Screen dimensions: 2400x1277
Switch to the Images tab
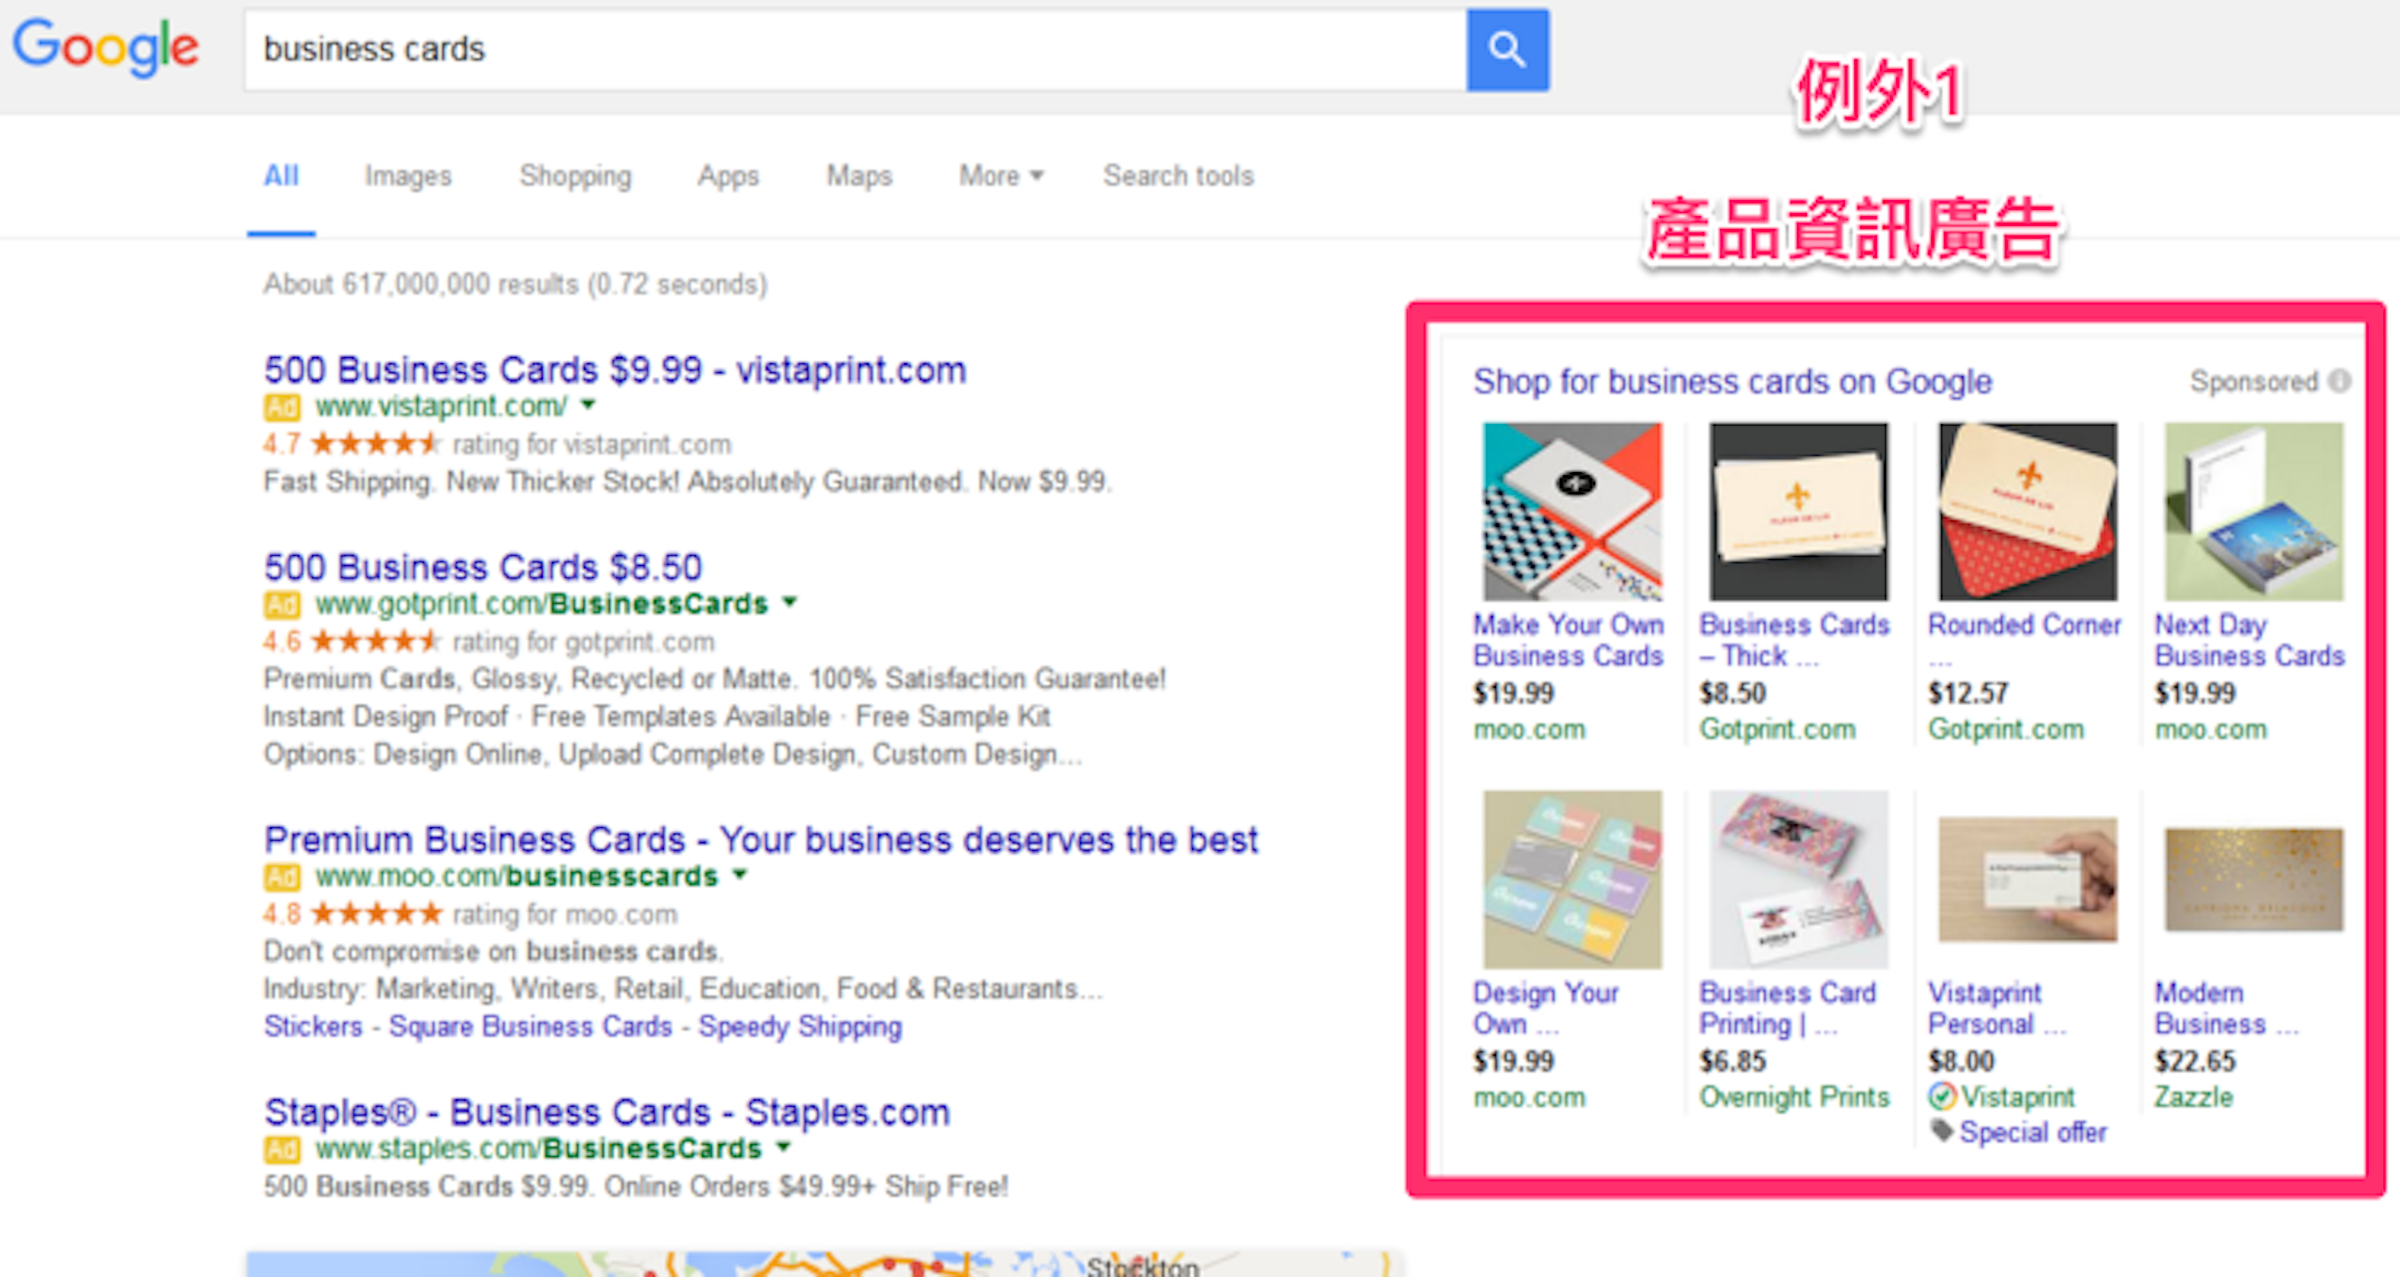tap(408, 176)
